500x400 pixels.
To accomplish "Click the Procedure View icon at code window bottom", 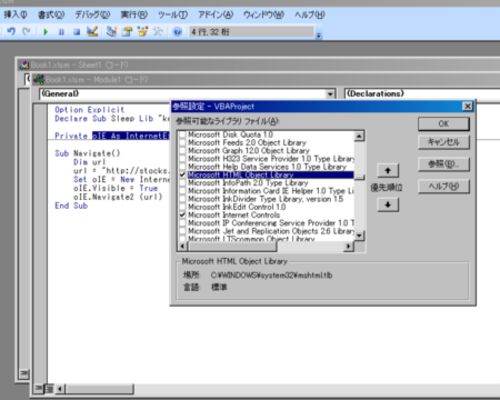I will 39,389.
